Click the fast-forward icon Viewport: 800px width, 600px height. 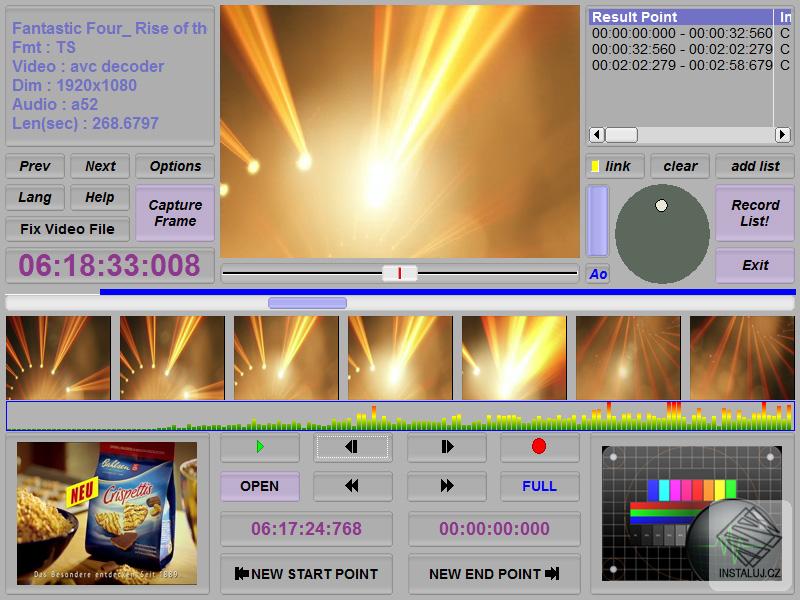click(446, 487)
